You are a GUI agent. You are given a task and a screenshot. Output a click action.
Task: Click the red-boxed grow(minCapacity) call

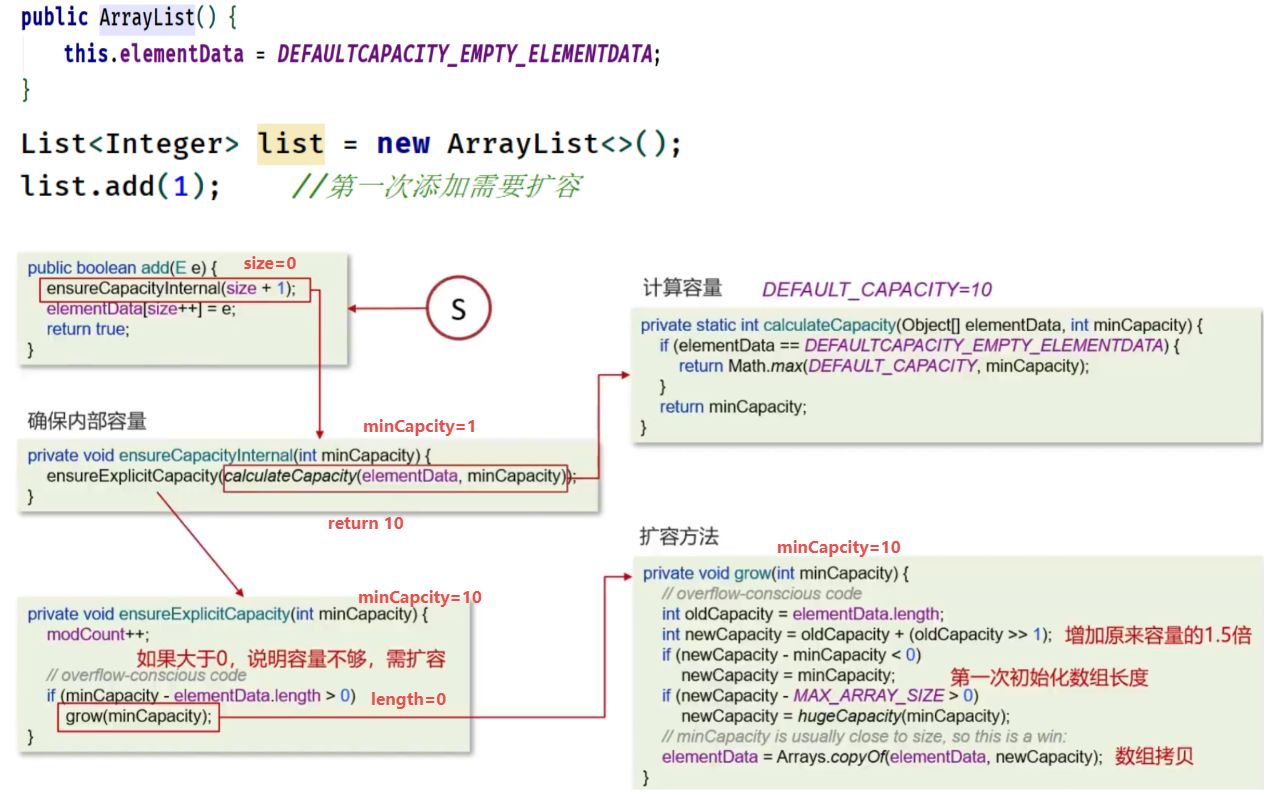point(138,716)
